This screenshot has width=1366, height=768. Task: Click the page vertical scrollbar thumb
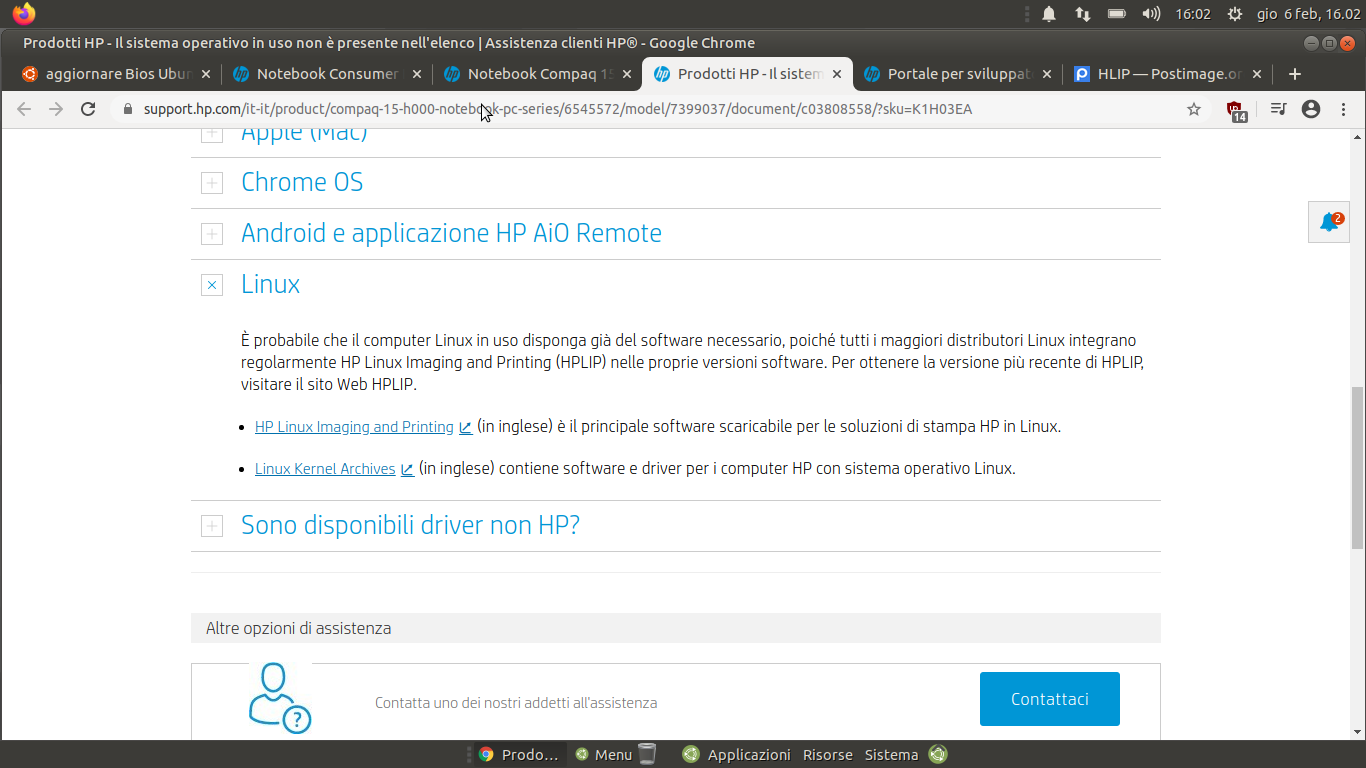[x=1357, y=467]
